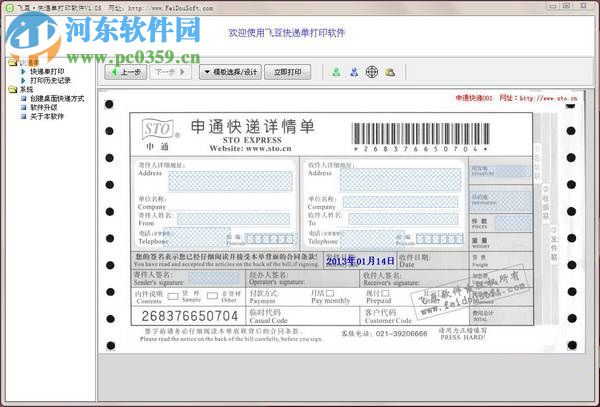Click the sender address field on waybill

click(x=230, y=180)
